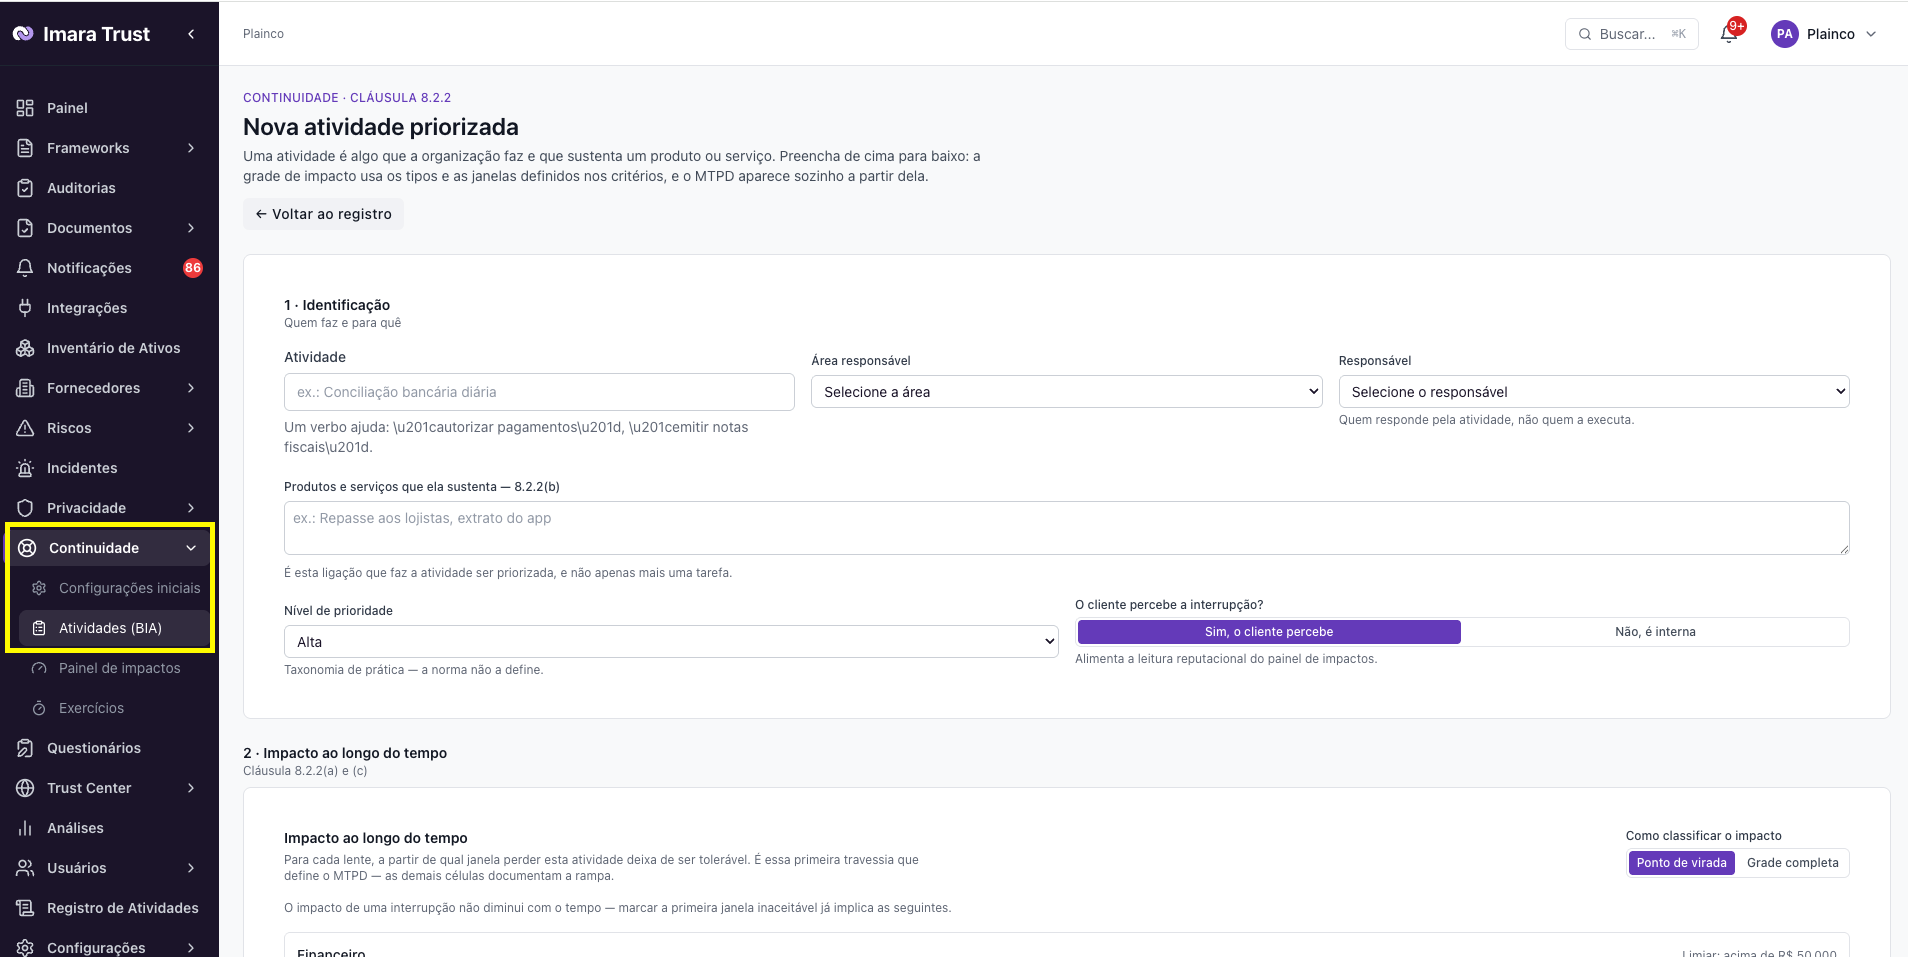Open Riscos menu entry
Viewport: 1908px width, 957px height.
pyautogui.click(x=109, y=428)
